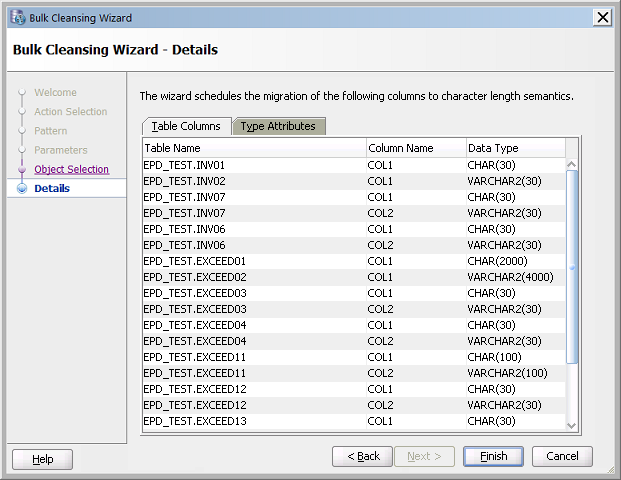Sort by the Column Name header
This screenshot has width=621, height=480.
[x=415, y=148]
